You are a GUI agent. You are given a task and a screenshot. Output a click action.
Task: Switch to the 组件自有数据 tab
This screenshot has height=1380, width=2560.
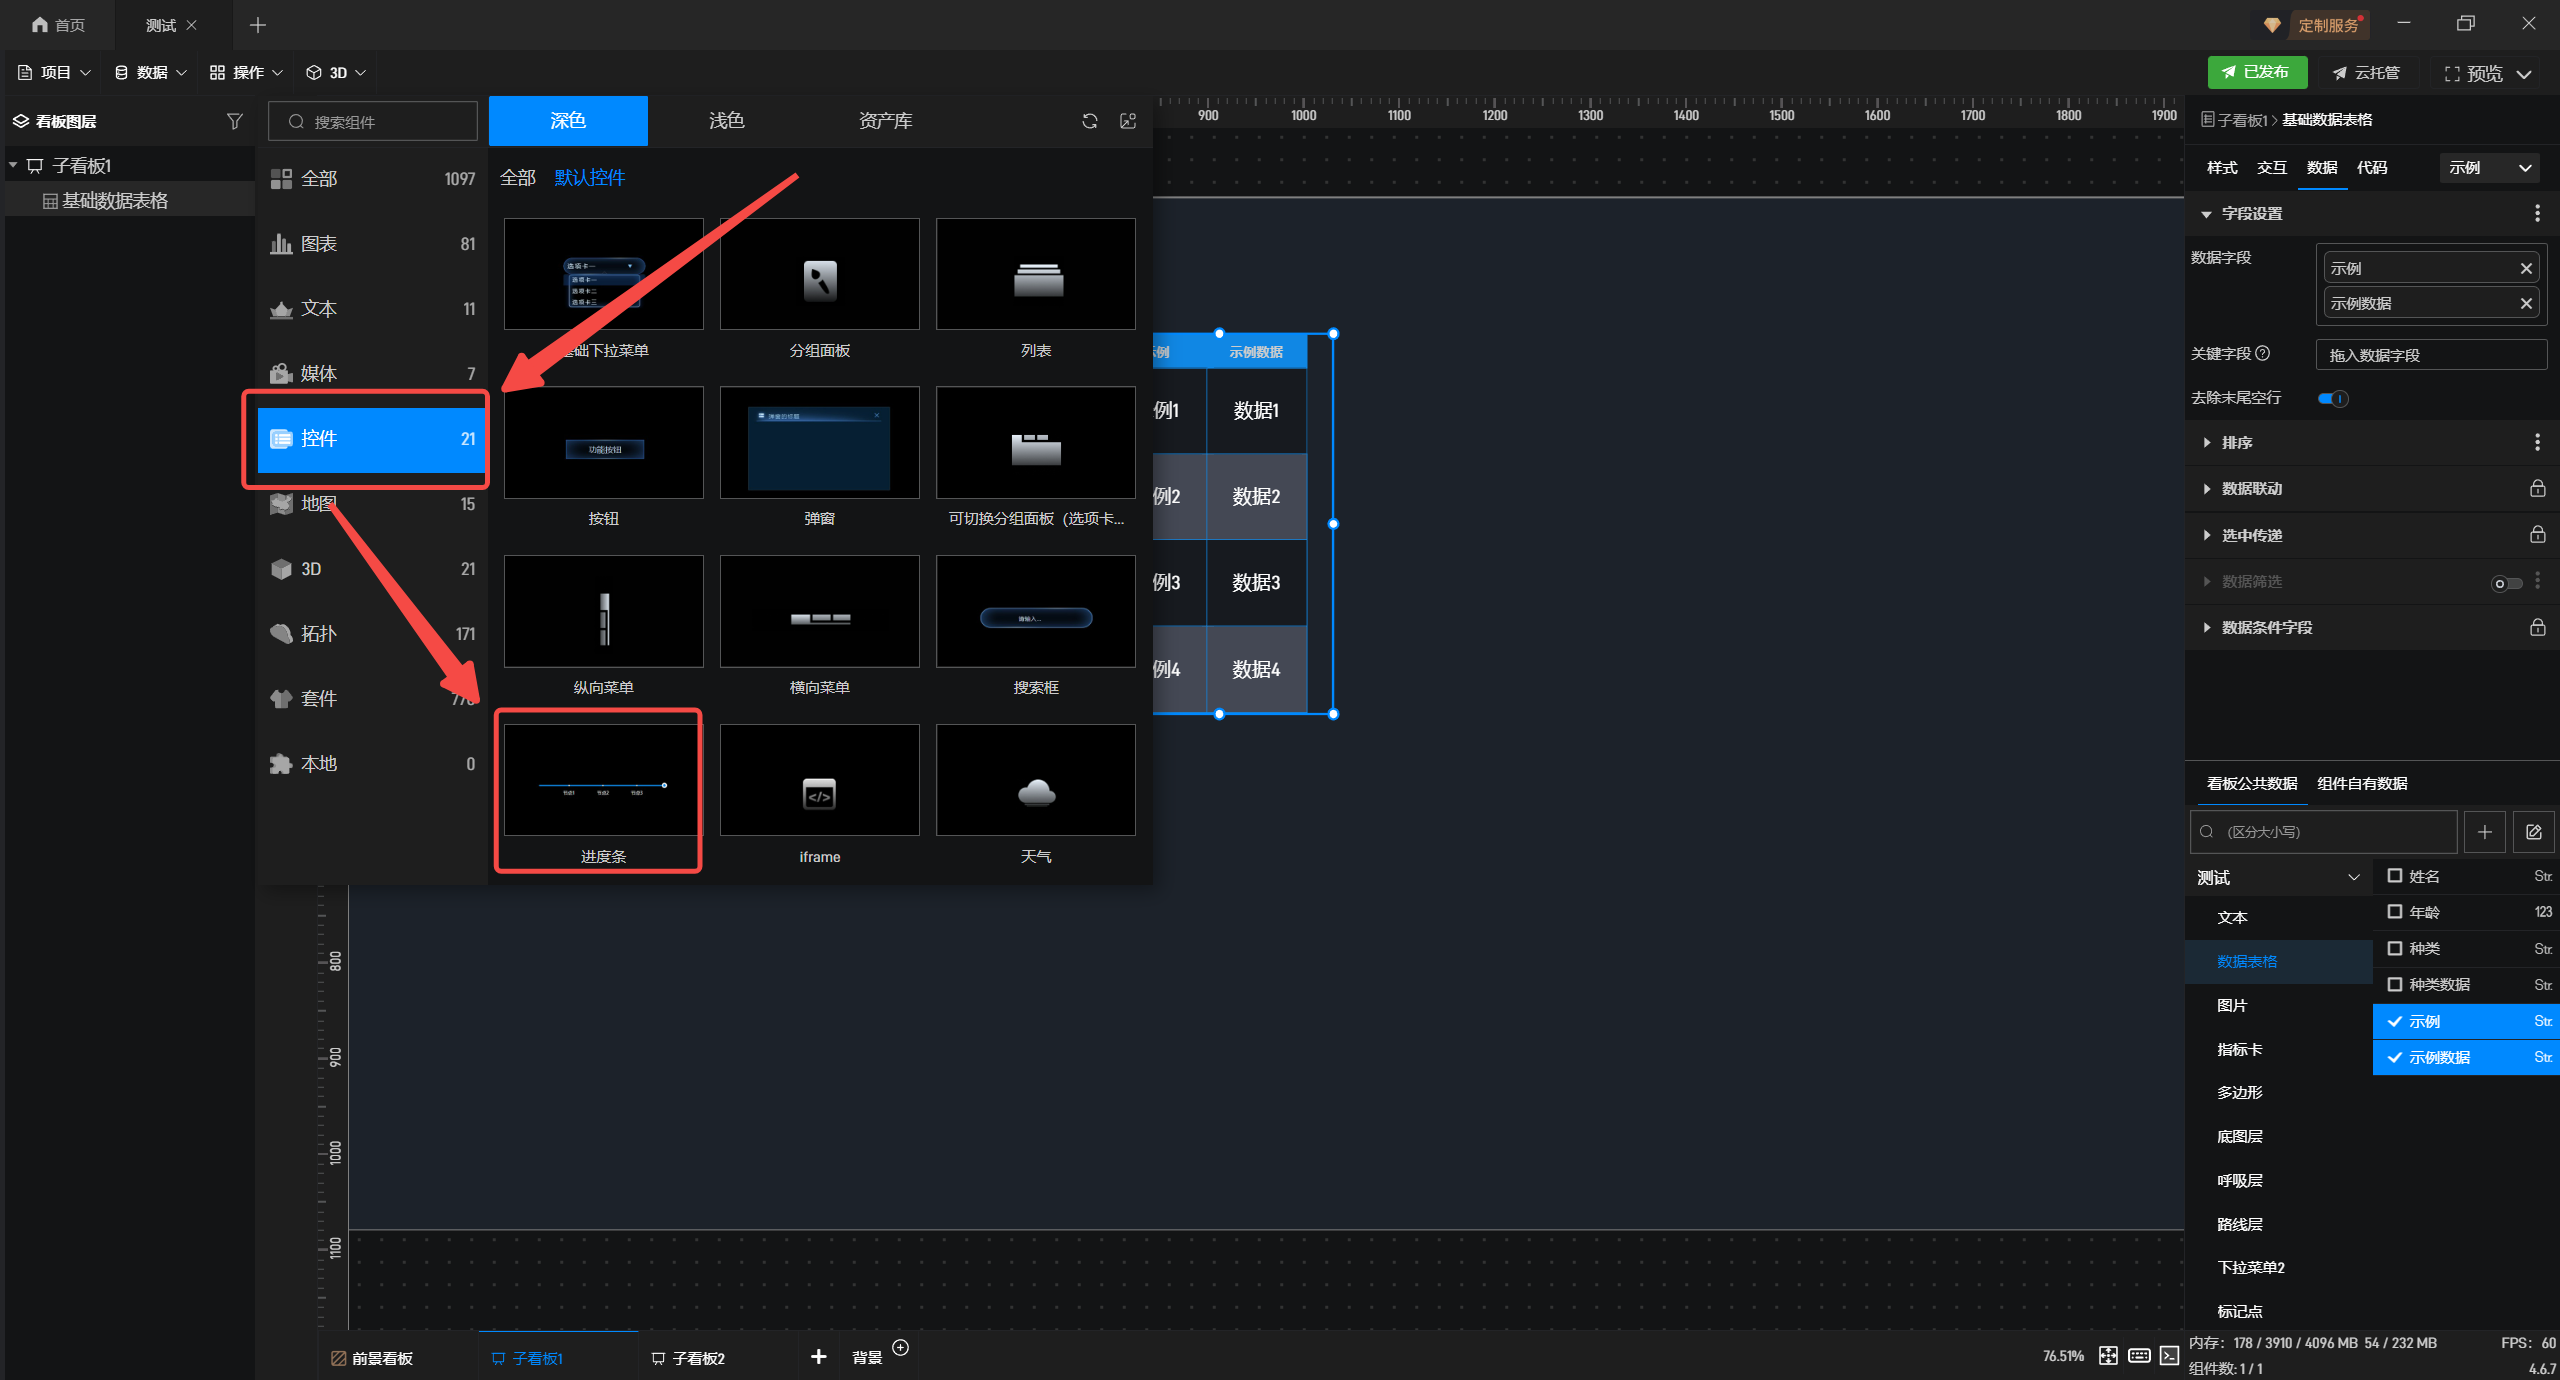(2362, 784)
